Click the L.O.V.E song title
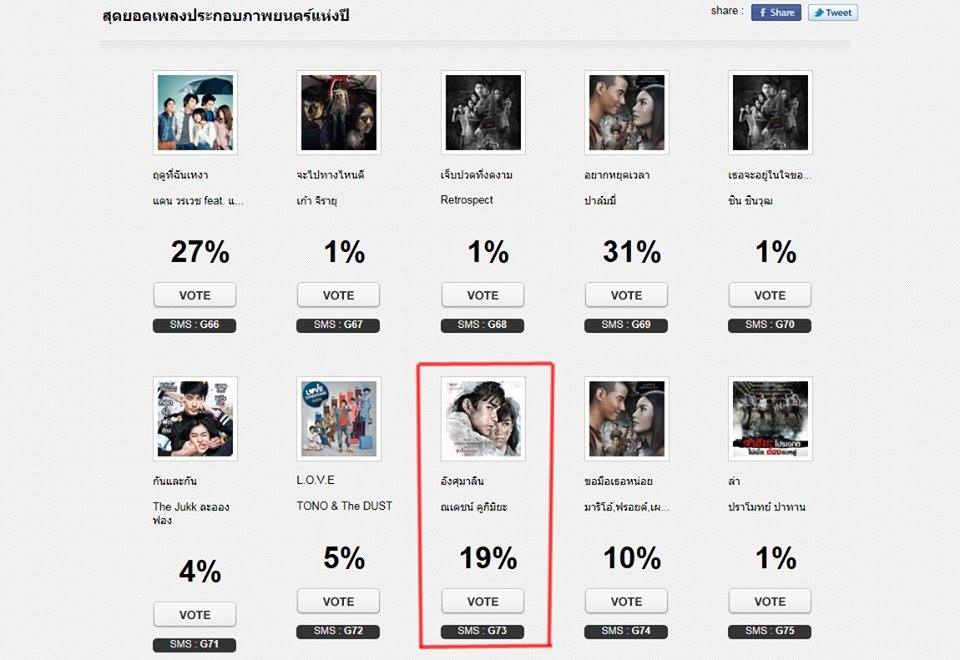Viewport: 960px width, 660px height. pyautogui.click(x=315, y=480)
